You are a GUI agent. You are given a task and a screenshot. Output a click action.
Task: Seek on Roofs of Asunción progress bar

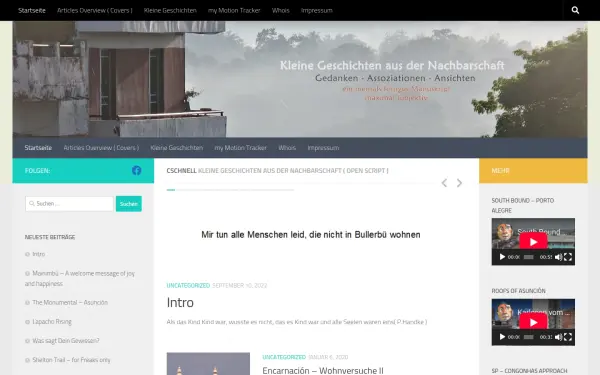pyautogui.click(x=529, y=337)
